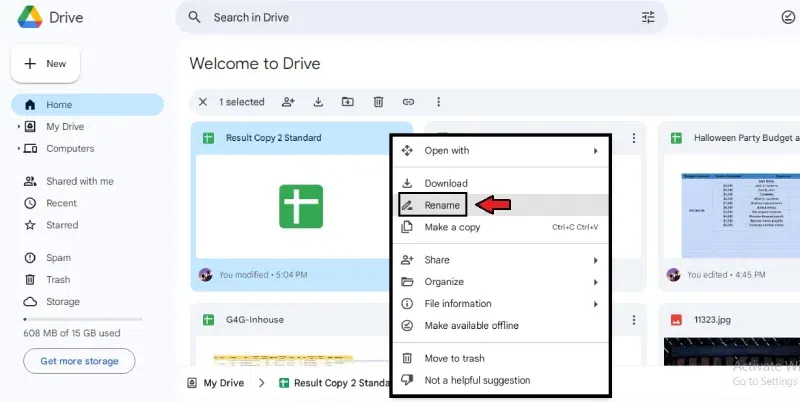Screen dimensions: 800x402
Task: Click the 1 selected label
Action: pos(242,102)
